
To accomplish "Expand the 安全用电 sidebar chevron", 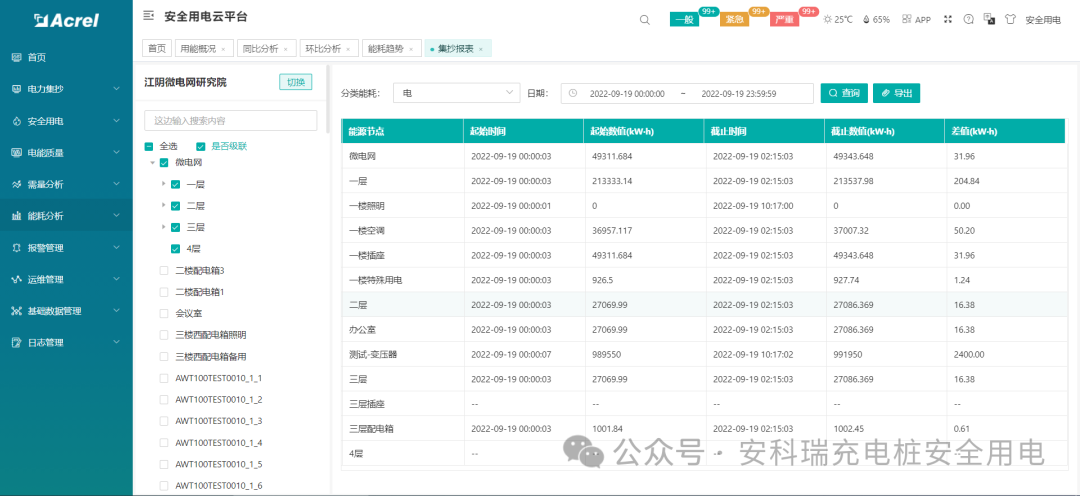I will click(116, 121).
